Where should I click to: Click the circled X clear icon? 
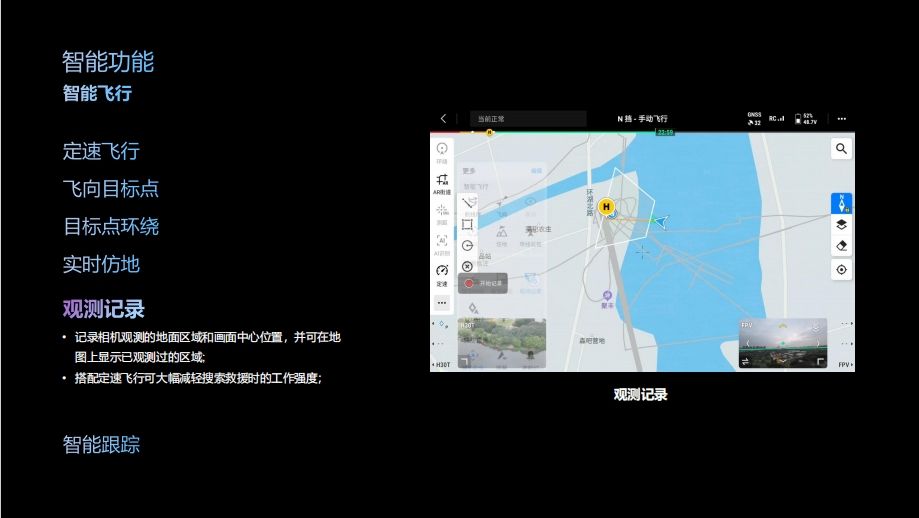[467, 267]
